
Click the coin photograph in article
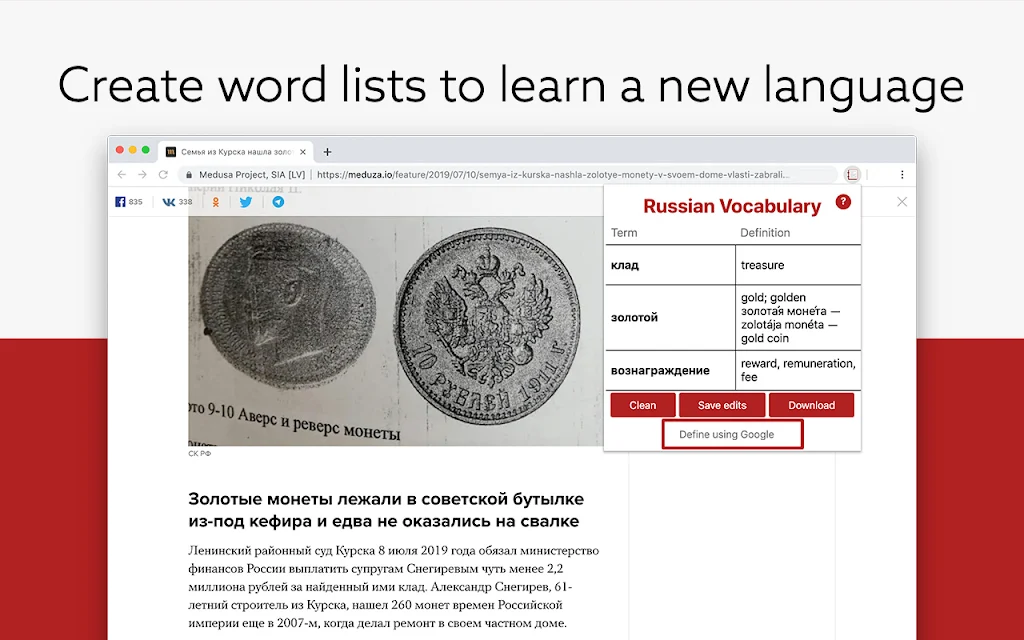click(395, 331)
